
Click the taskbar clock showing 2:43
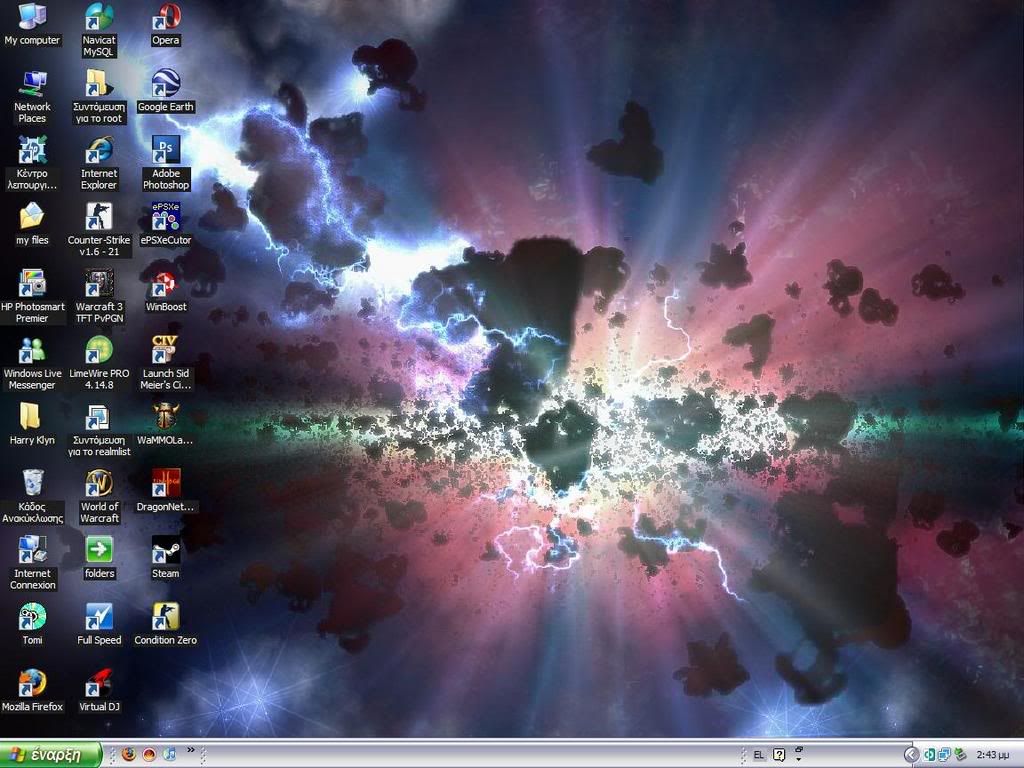pos(992,755)
